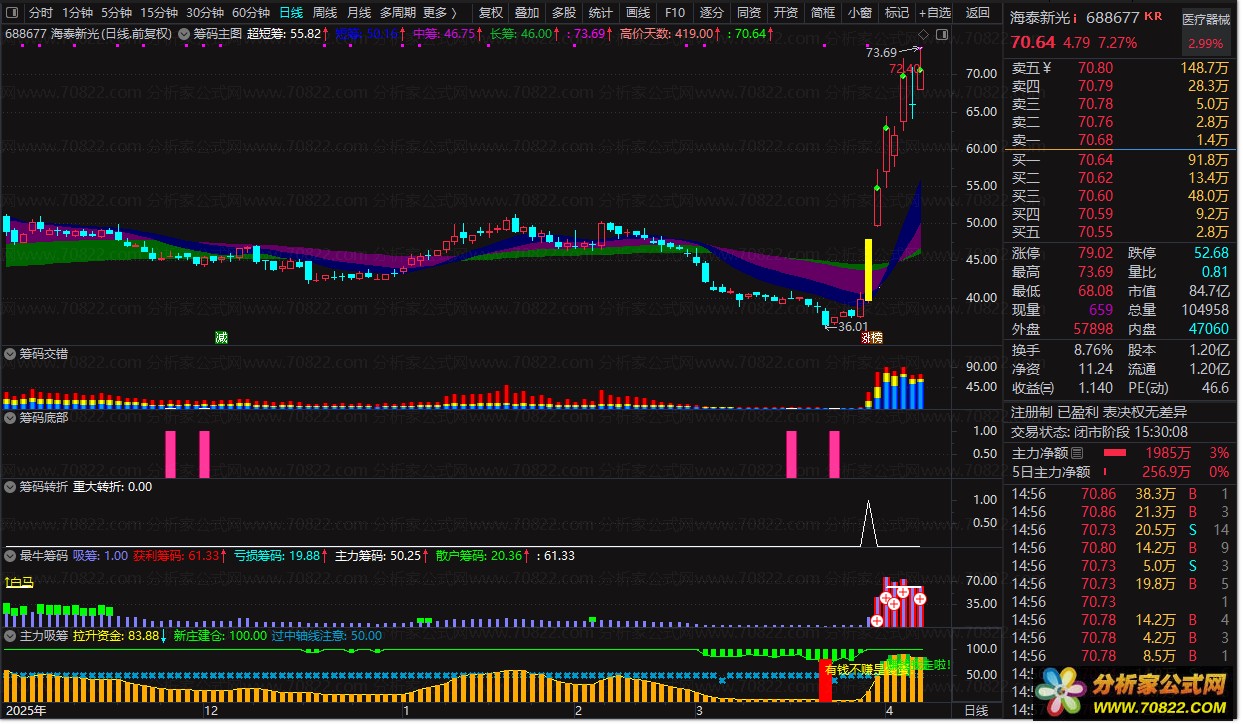Image resolution: width=1243 pixels, height=724 pixels.
Task: Click the 减 marker below the candlesticks
Action: point(221,337)
